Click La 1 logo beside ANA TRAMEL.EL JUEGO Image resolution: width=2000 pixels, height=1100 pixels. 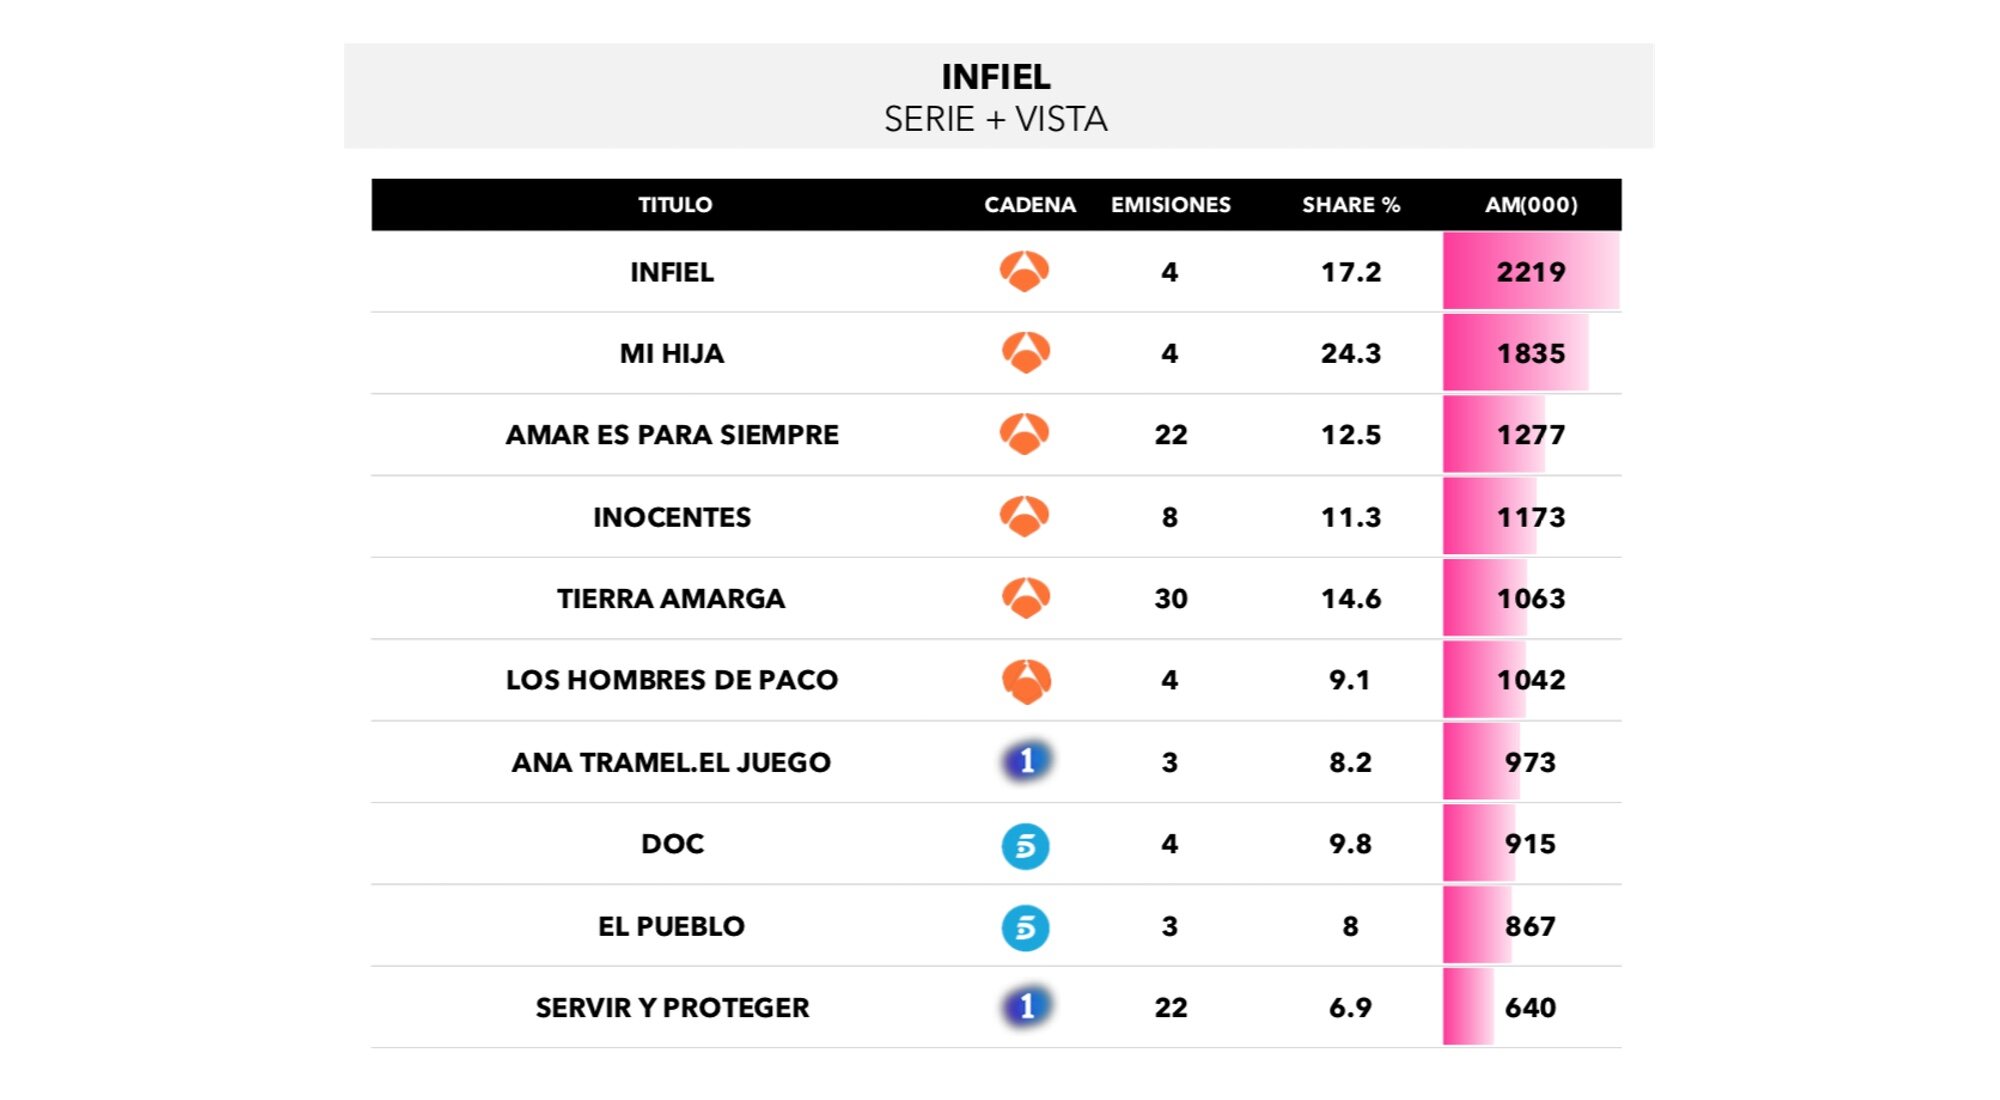(1026, 761)
